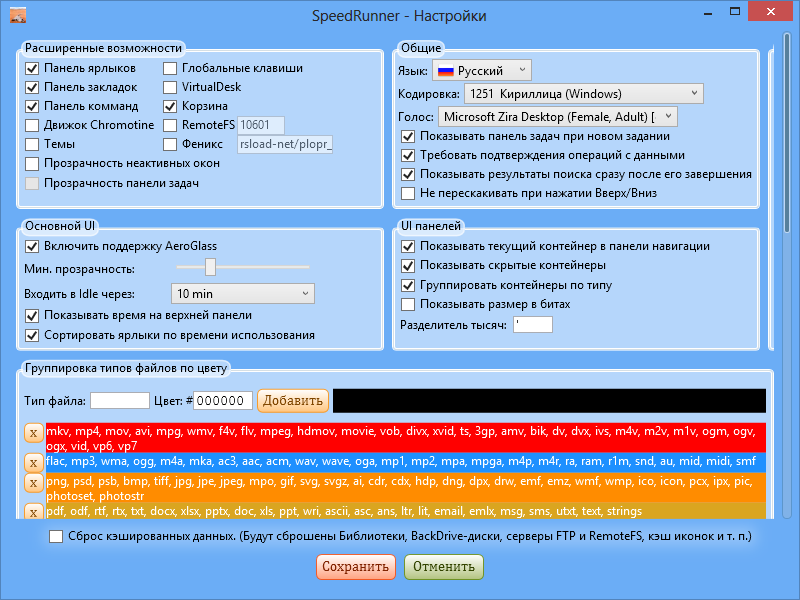
Task: Remove the pdf documents file types group
Action: point(33,512)
